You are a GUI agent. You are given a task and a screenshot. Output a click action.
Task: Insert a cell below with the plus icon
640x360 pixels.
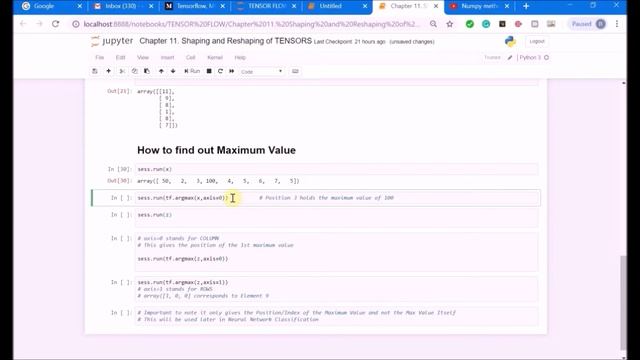(x=109, y=71)
